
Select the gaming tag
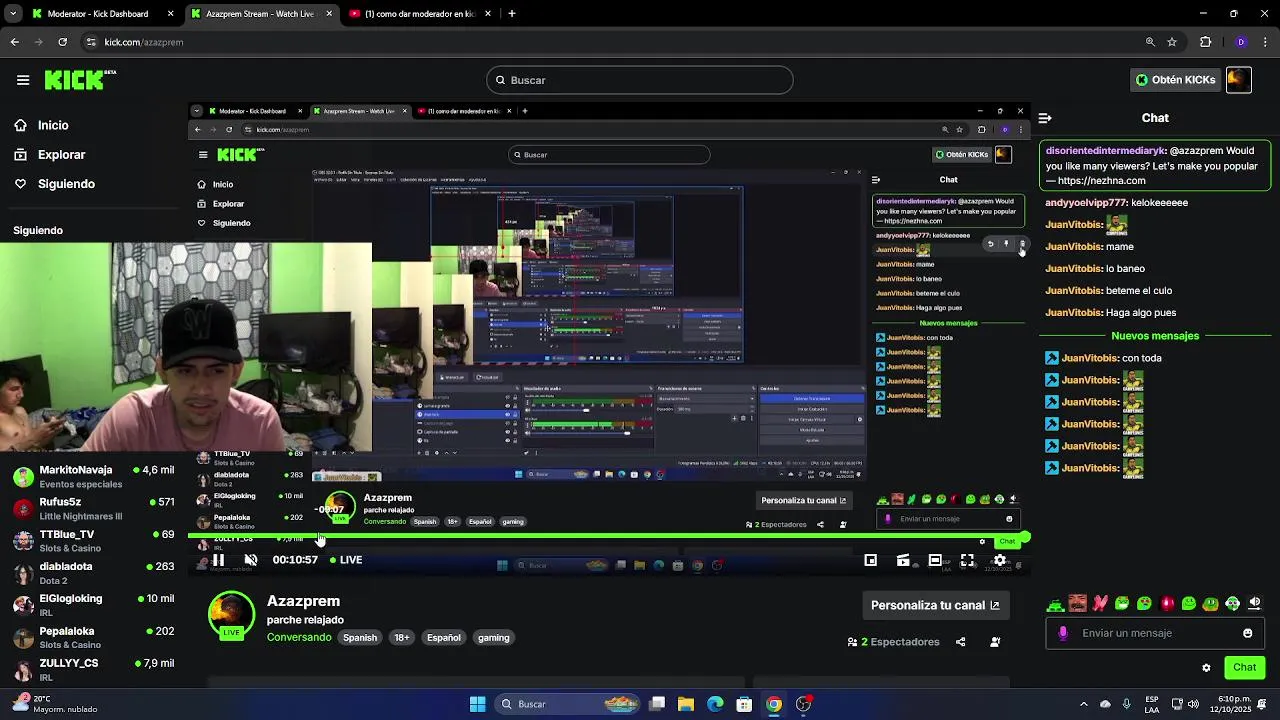(x=493, y=637)
